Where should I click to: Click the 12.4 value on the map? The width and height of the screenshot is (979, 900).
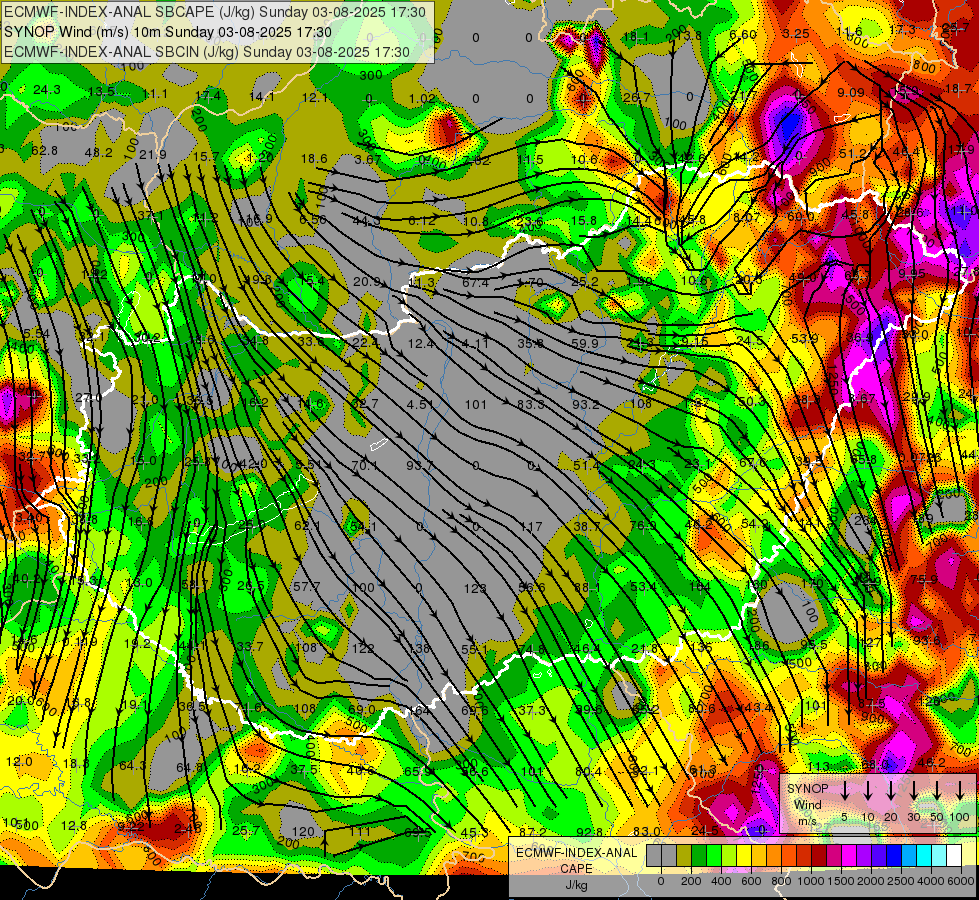[421, 344]
